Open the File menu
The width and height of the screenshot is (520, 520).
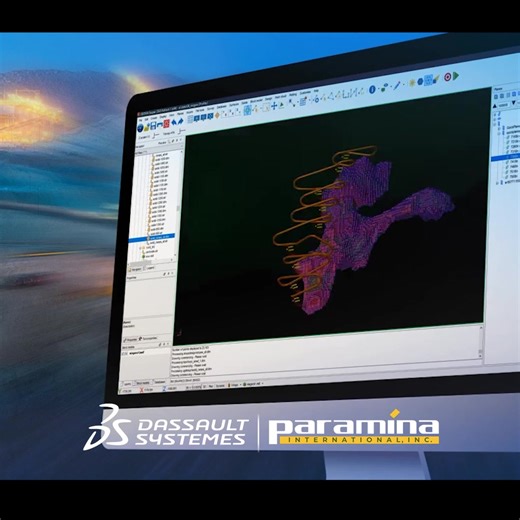pyautogui.click(x=140, y=120)
